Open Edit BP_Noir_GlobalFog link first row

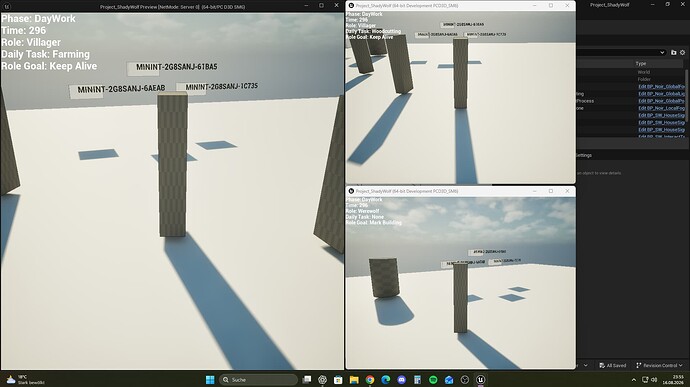661,87
